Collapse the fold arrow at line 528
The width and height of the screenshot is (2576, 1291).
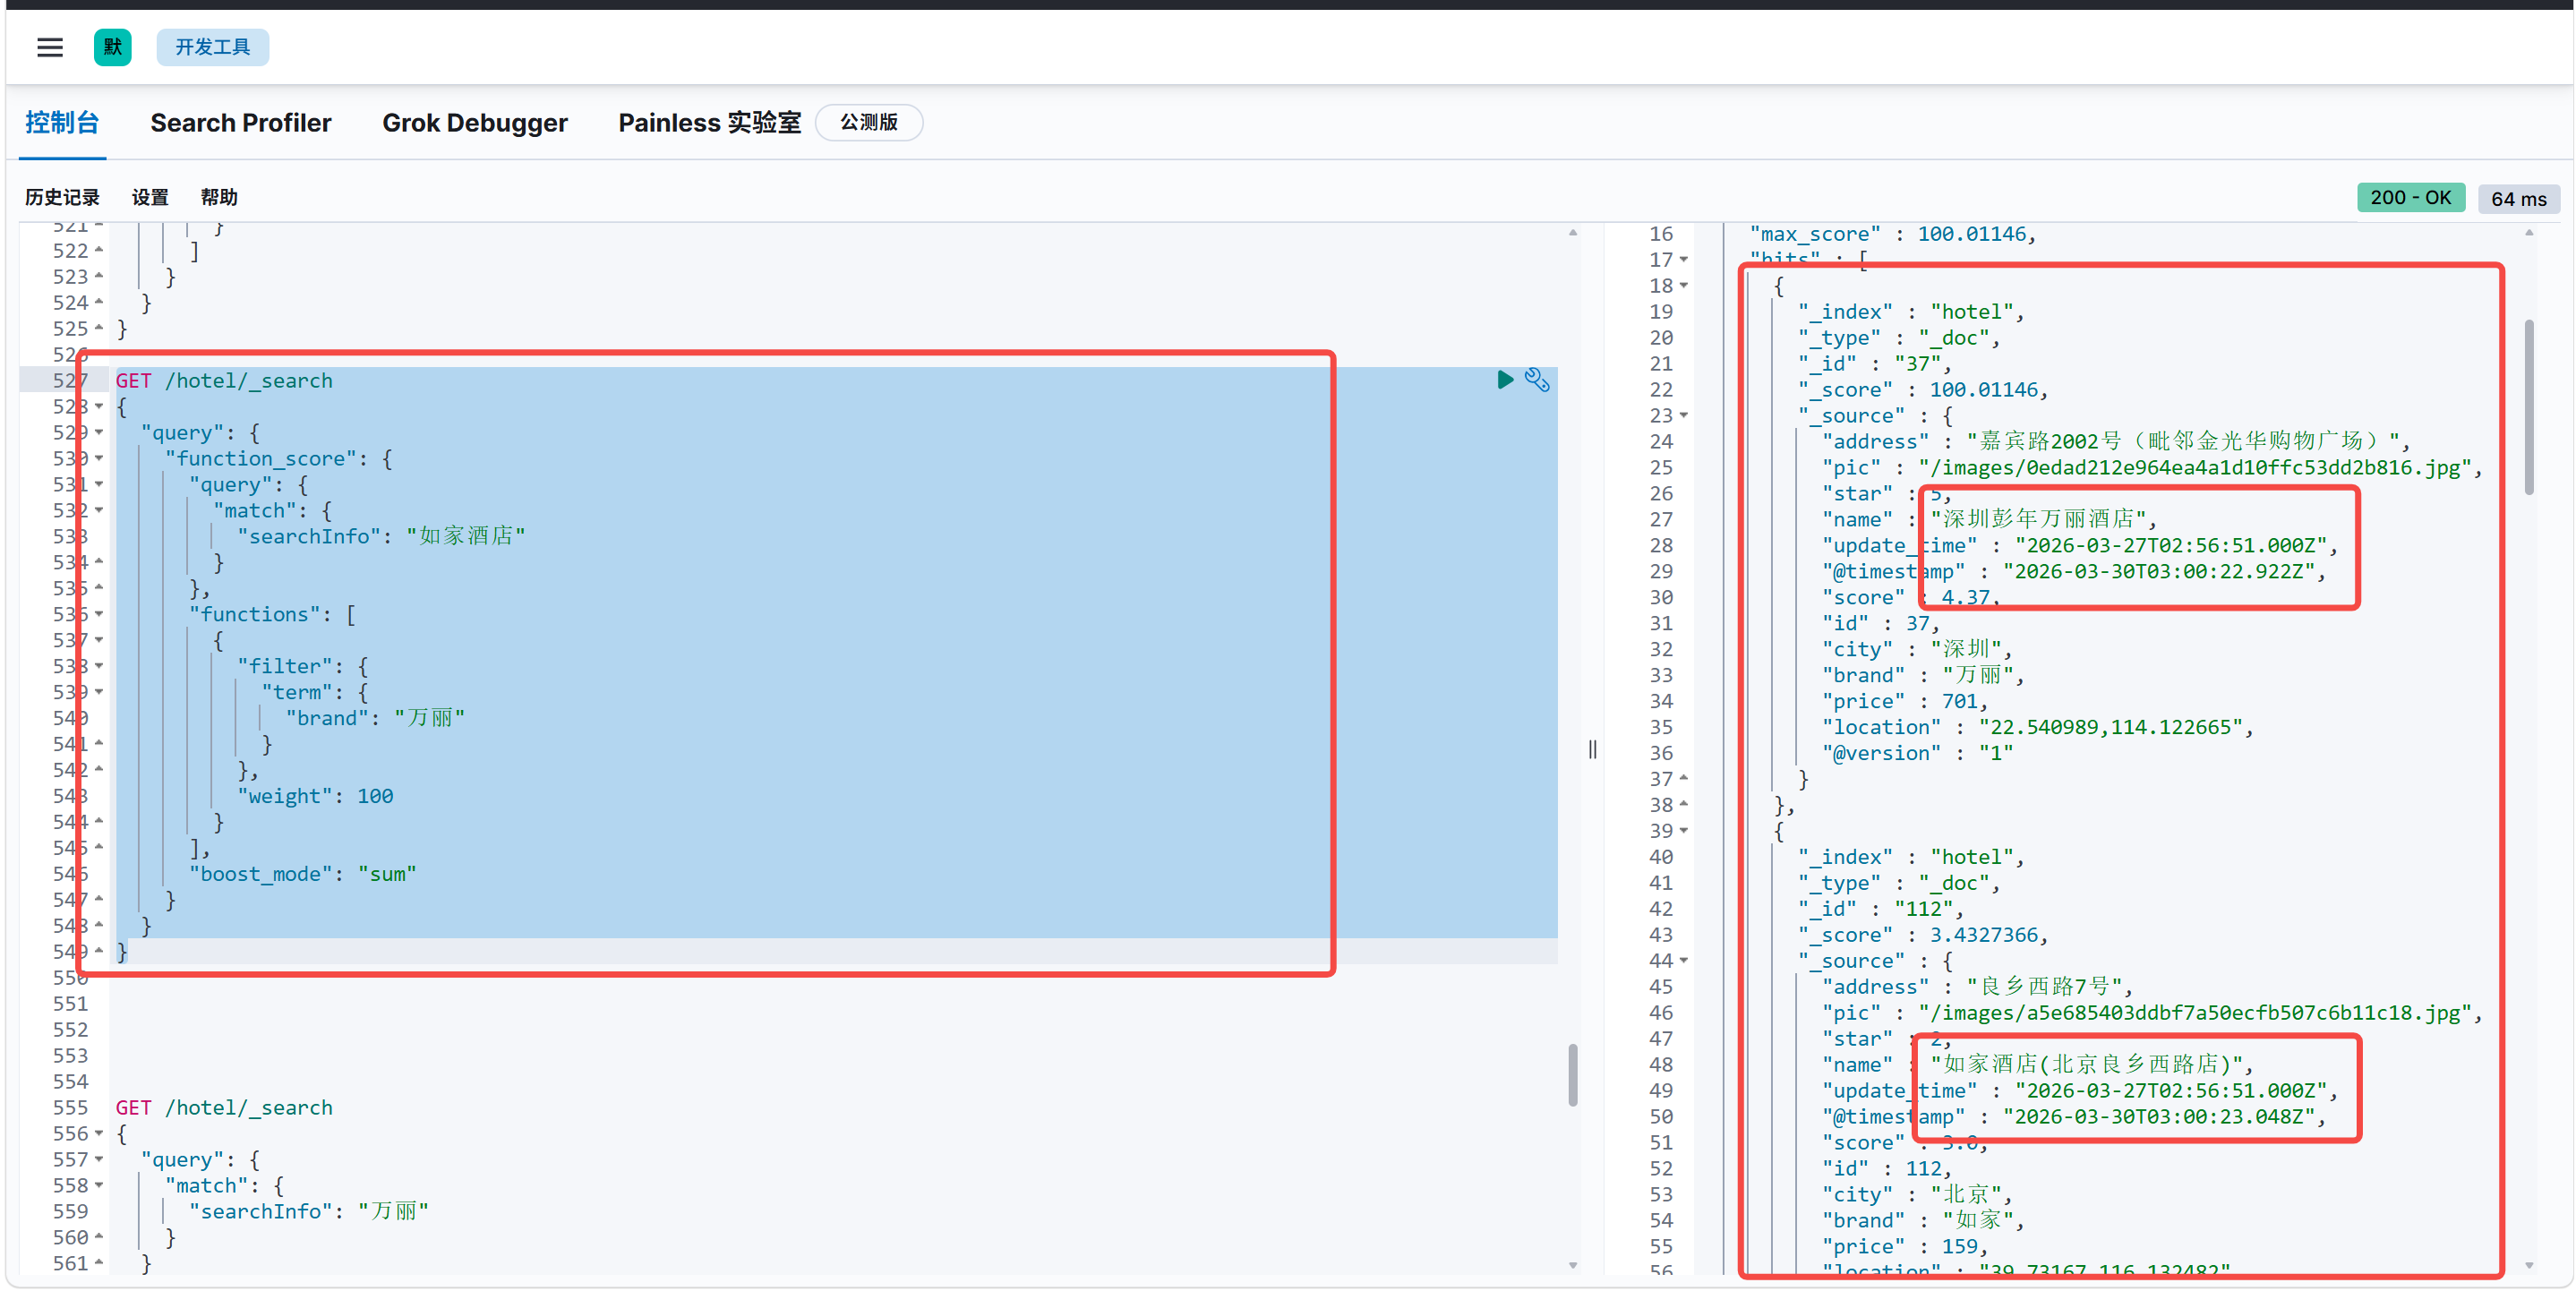tap(99, 406)
